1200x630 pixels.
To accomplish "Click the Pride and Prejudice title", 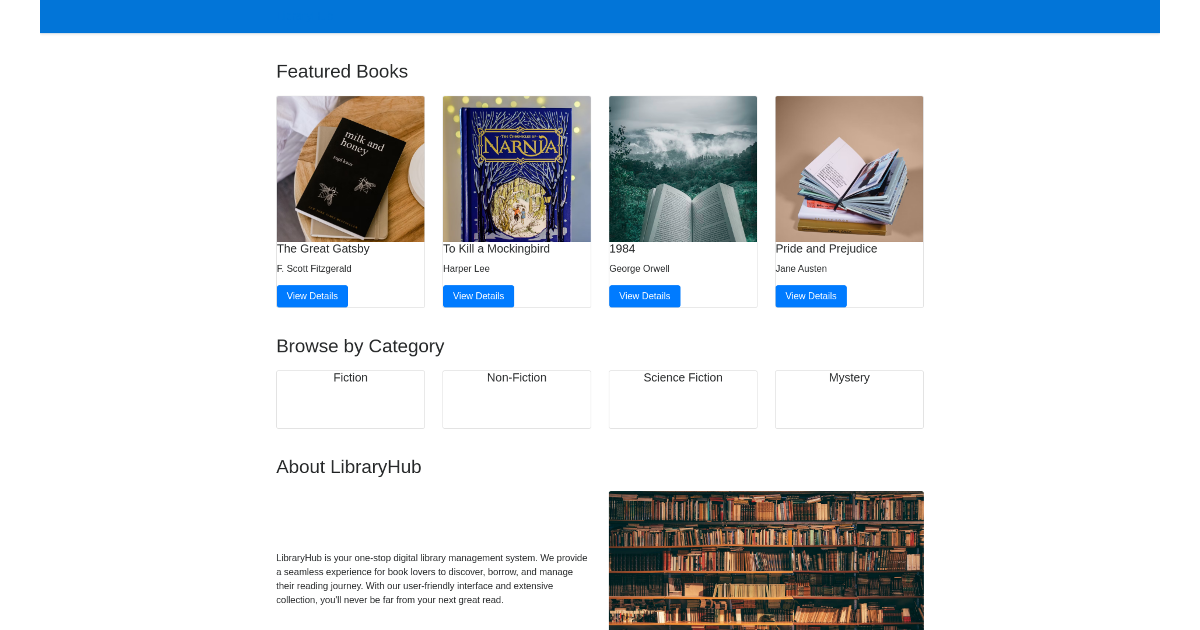I will pyautogui.click(x=826, y=249).
